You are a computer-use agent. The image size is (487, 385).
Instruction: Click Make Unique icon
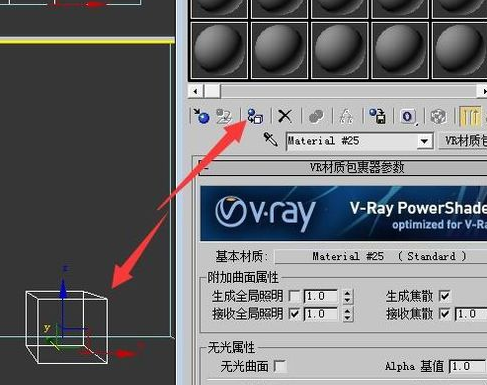click(346, 116)
